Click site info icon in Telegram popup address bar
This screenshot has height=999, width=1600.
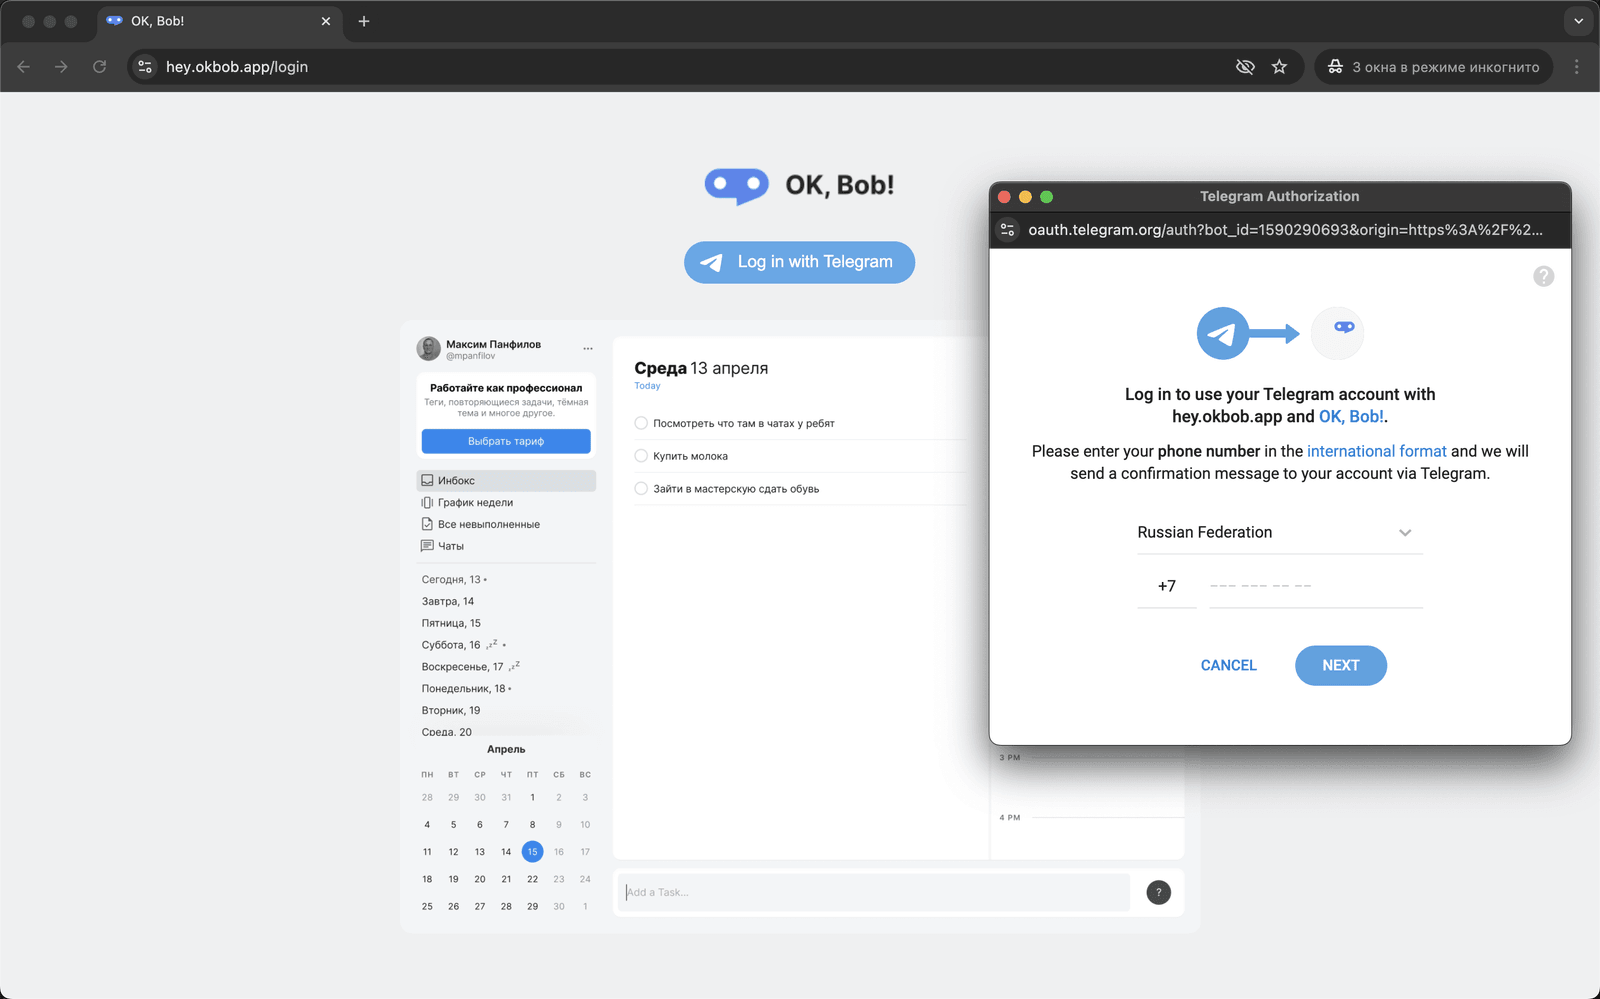(x=1008, y=230)
